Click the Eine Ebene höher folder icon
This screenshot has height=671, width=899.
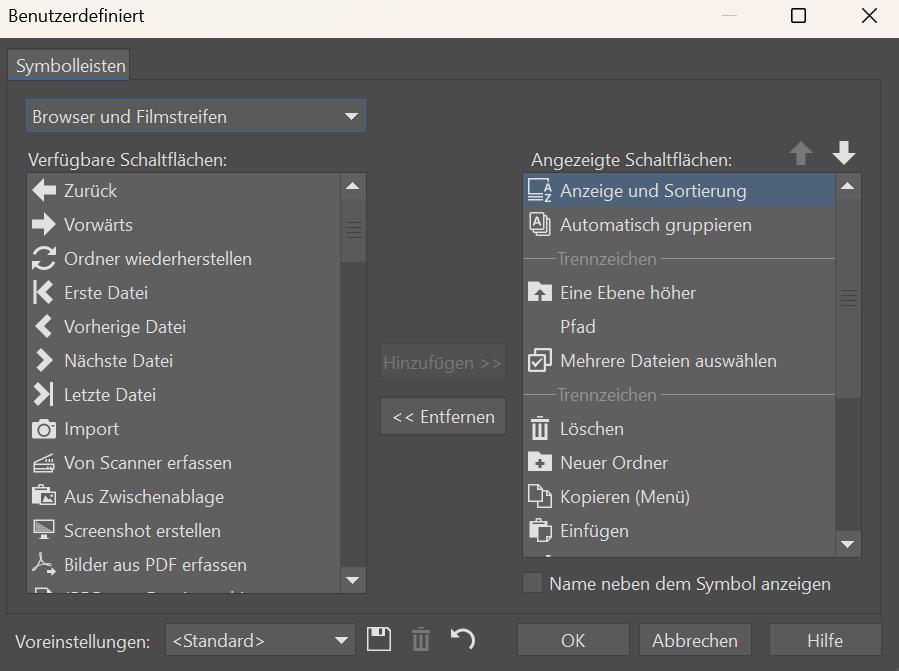tap(540, 292)
